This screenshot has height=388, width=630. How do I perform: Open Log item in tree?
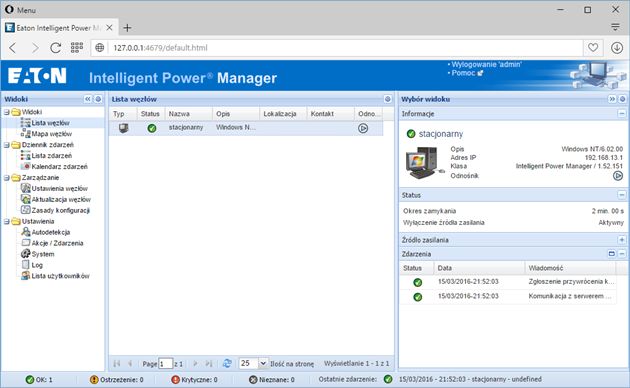[x=37, y=265]
